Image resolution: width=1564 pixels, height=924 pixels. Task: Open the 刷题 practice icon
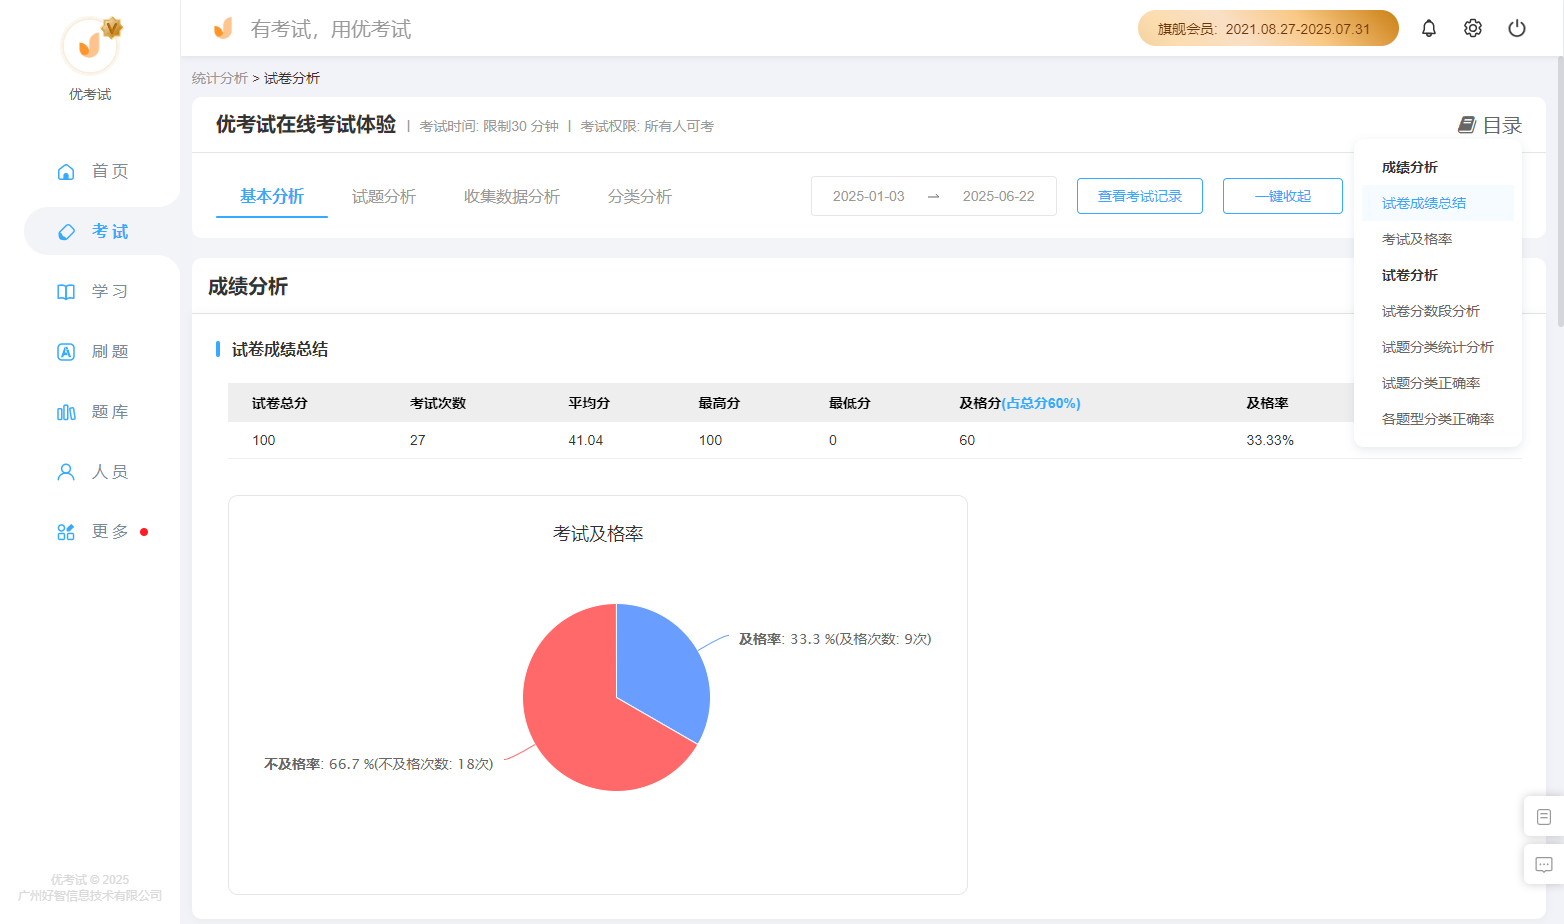click(66, 352)
